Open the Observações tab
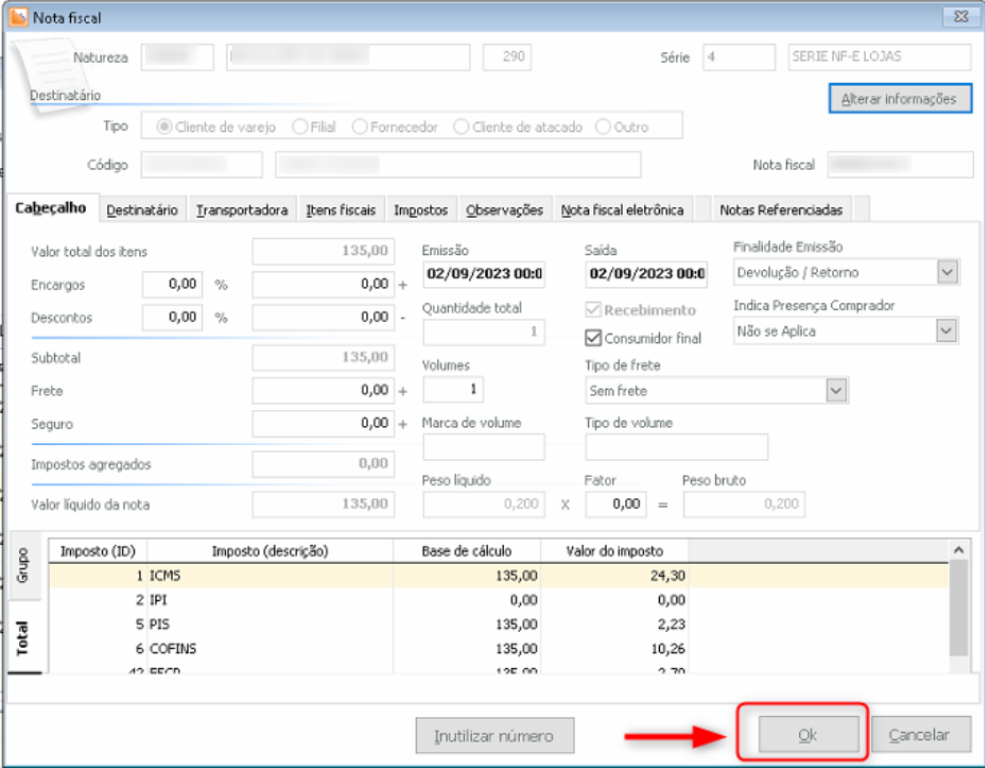Image resolution: width=985 pixels, height=768 pixels. [x=505, y=209]
